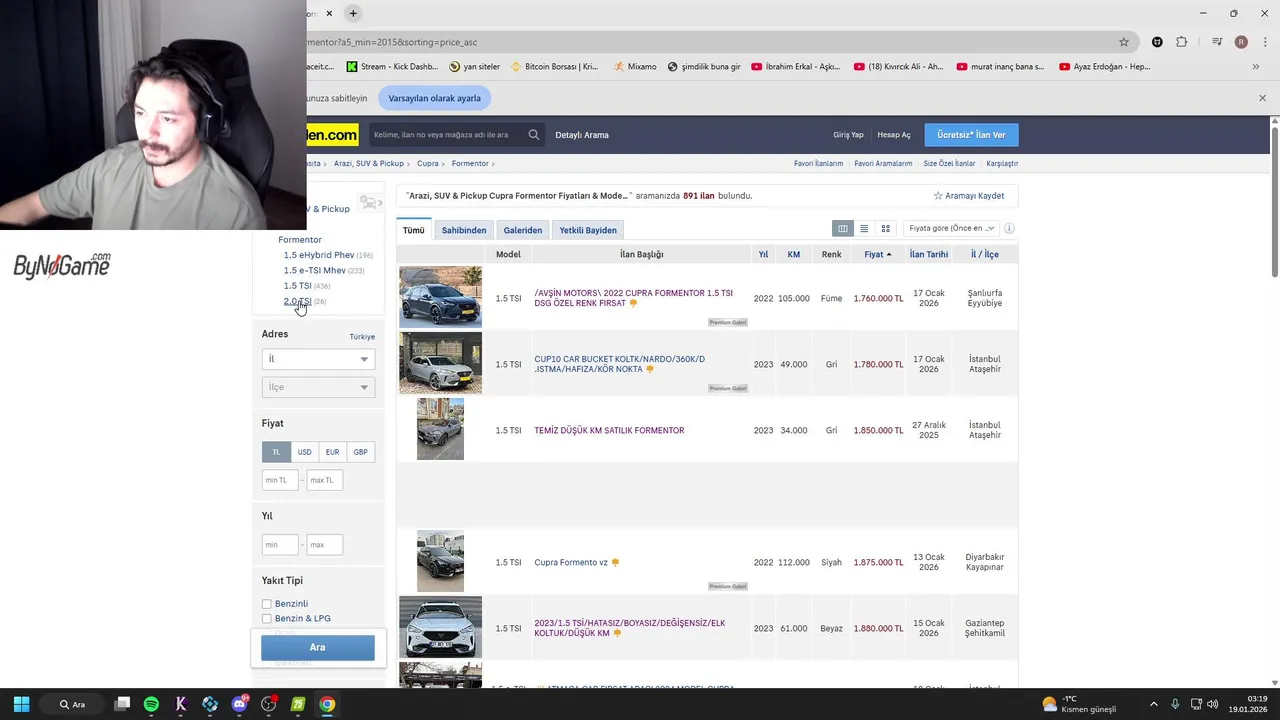The width and height of the screenshot is (1280, 720).
Task: Select TL currency toggle
Action: click(277, 452)
